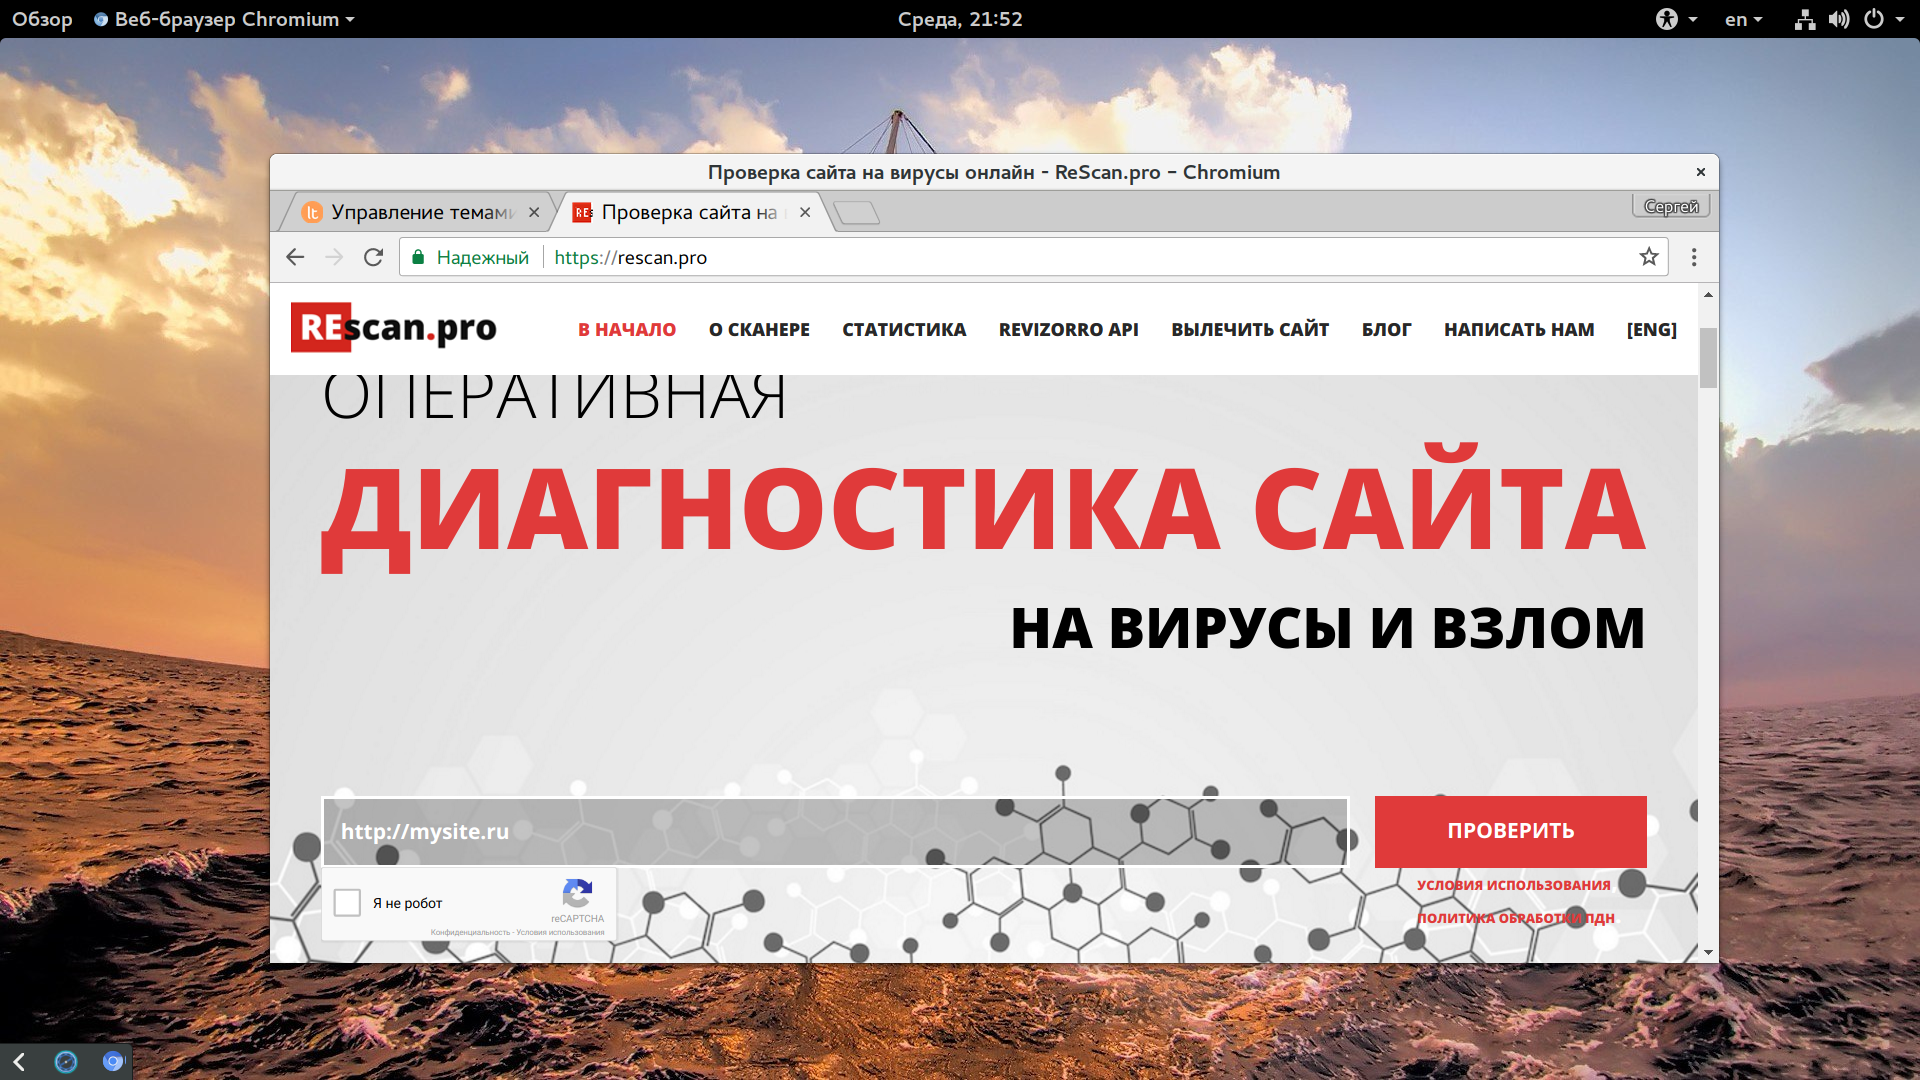1920x1080 pixels.
Task: Open the volume control in top bar
Action: 1839,19
